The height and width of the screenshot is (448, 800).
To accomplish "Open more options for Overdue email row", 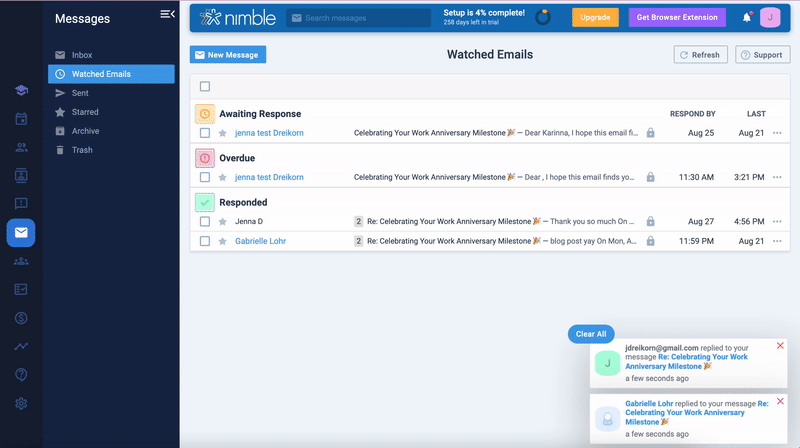I will tap(777, 177).
